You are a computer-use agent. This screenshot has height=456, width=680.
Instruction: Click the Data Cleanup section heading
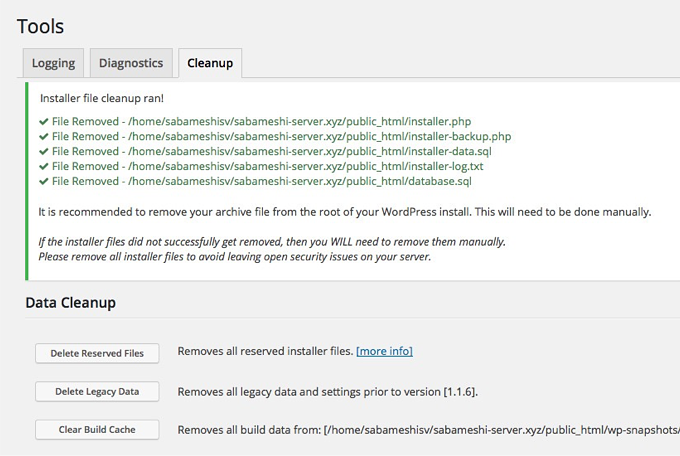pos(71,301)
